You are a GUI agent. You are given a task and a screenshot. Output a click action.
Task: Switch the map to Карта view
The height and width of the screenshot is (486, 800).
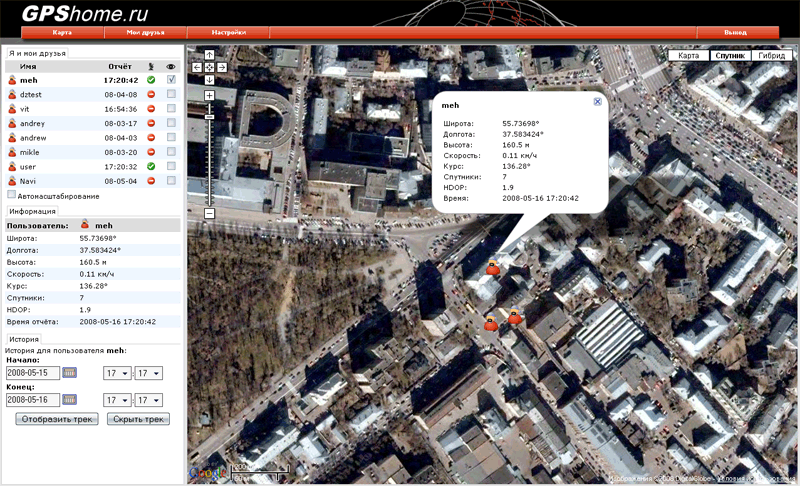[x=689, y=56]
